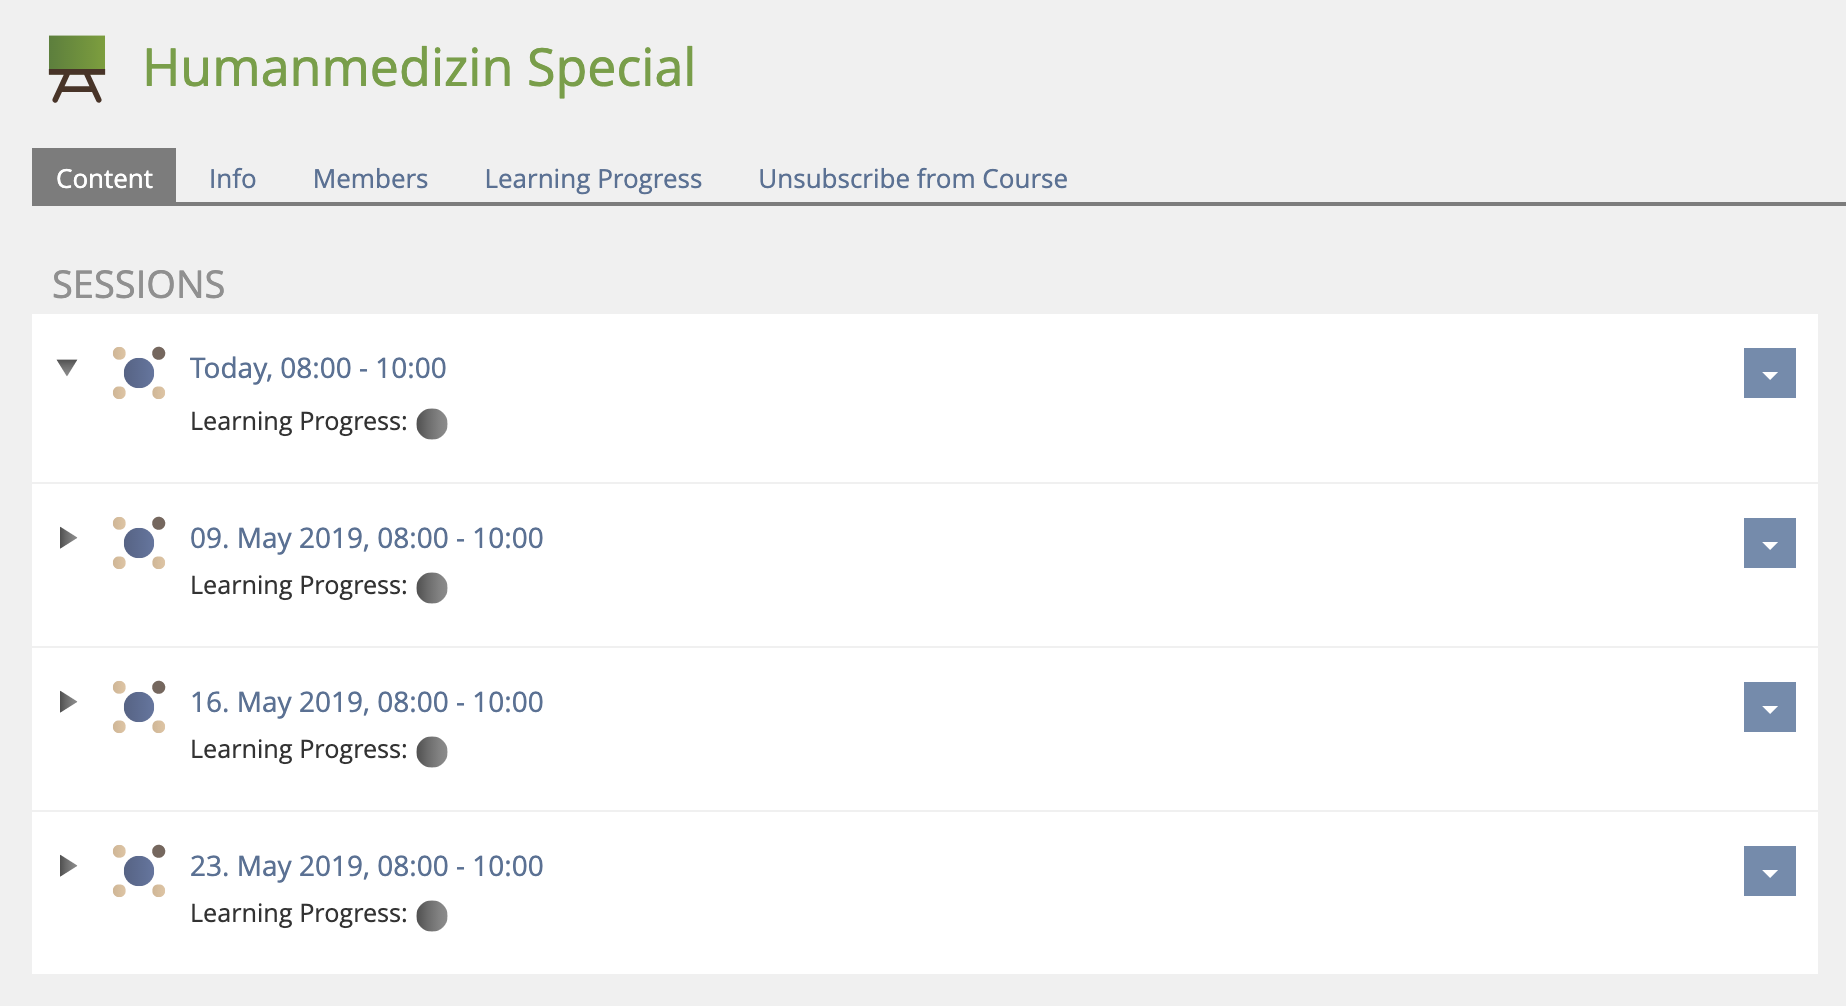Expand the 16. May 2019 session
Viewport: 1846px width, 1006px height.
[68, 702]
